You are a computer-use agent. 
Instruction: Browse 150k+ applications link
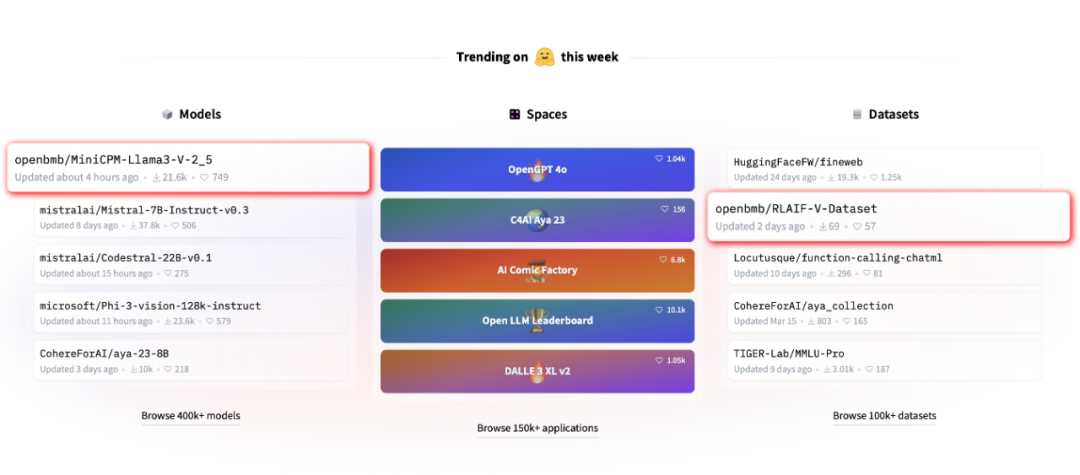537,429
